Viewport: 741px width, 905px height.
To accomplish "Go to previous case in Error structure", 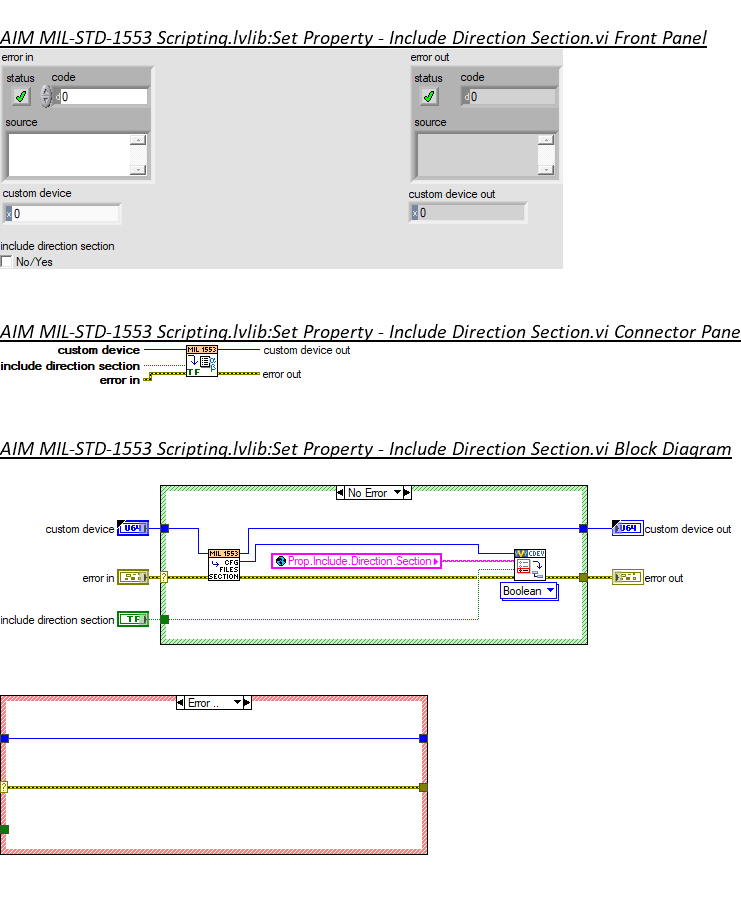I will pos(181,703).
